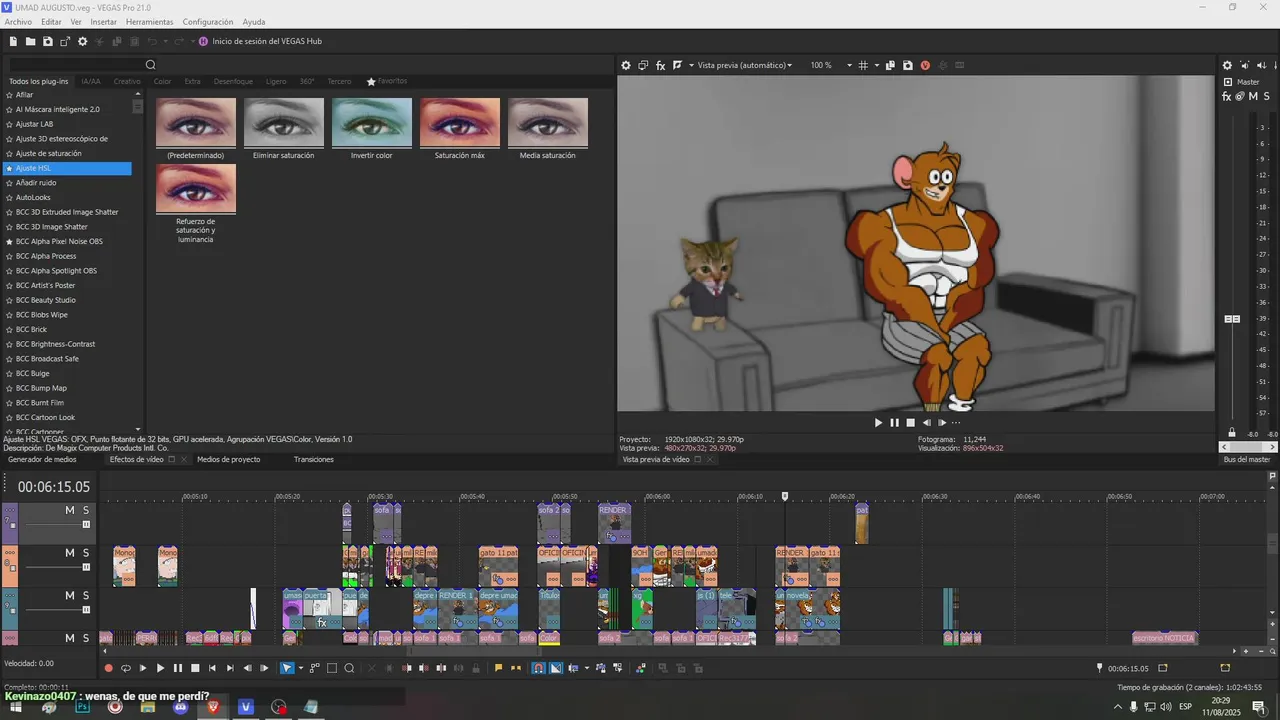The image size is (1280, 720).
Task: Open preview properties gear icon
Action: tap(626, 65)
